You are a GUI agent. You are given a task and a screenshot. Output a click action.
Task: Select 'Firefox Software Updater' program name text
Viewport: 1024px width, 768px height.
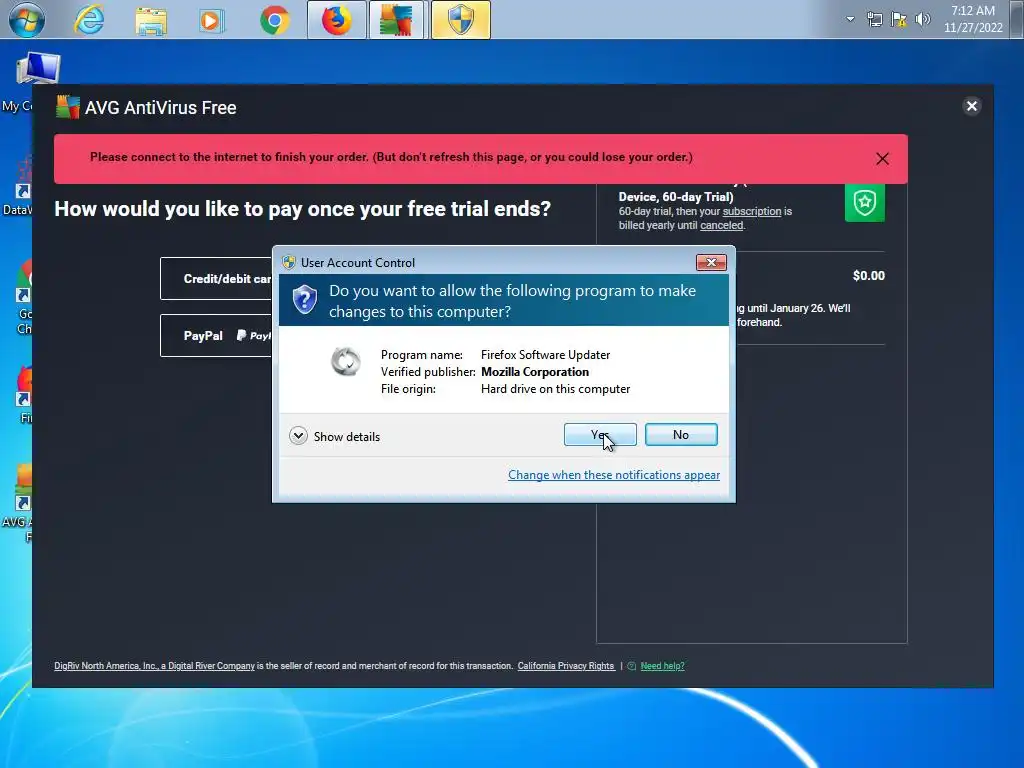(545, 355)
